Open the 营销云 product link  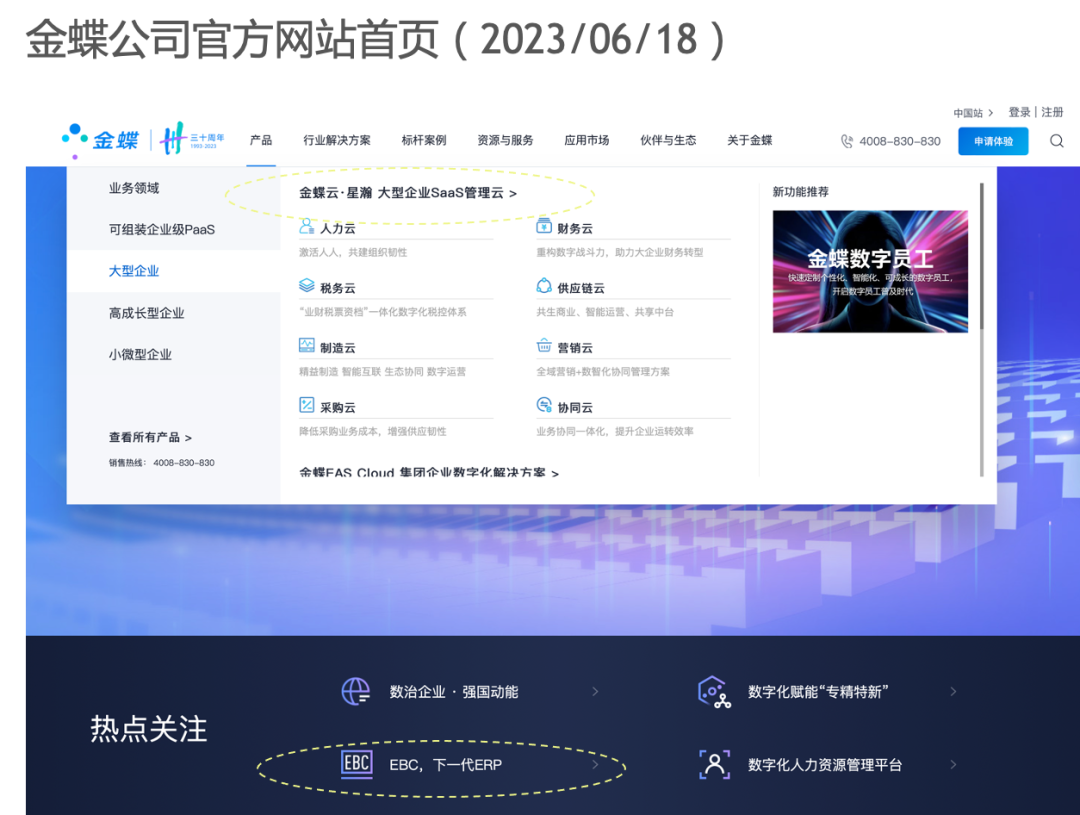click(x=575, y=348)
